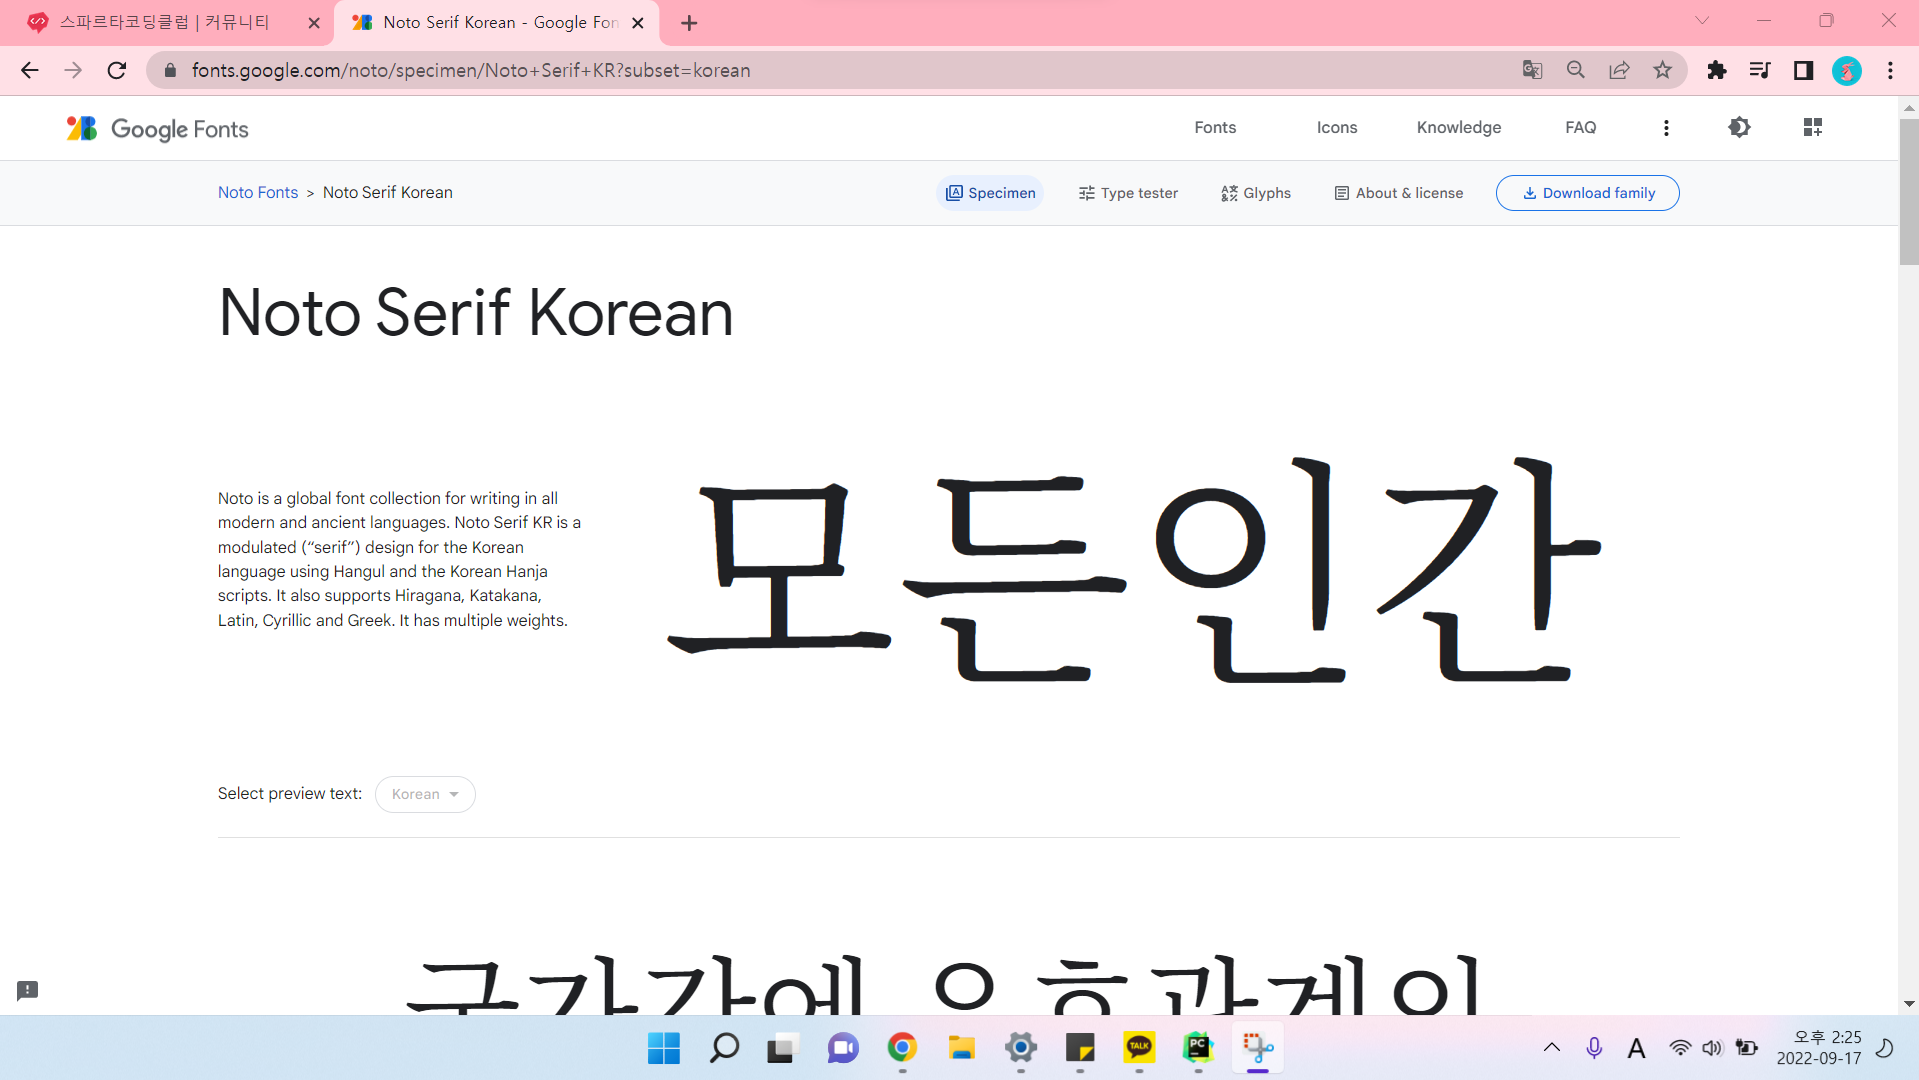Toggle the browser side panel
Viewport: 1919px width, 1080px height.
pos(1803,70)
